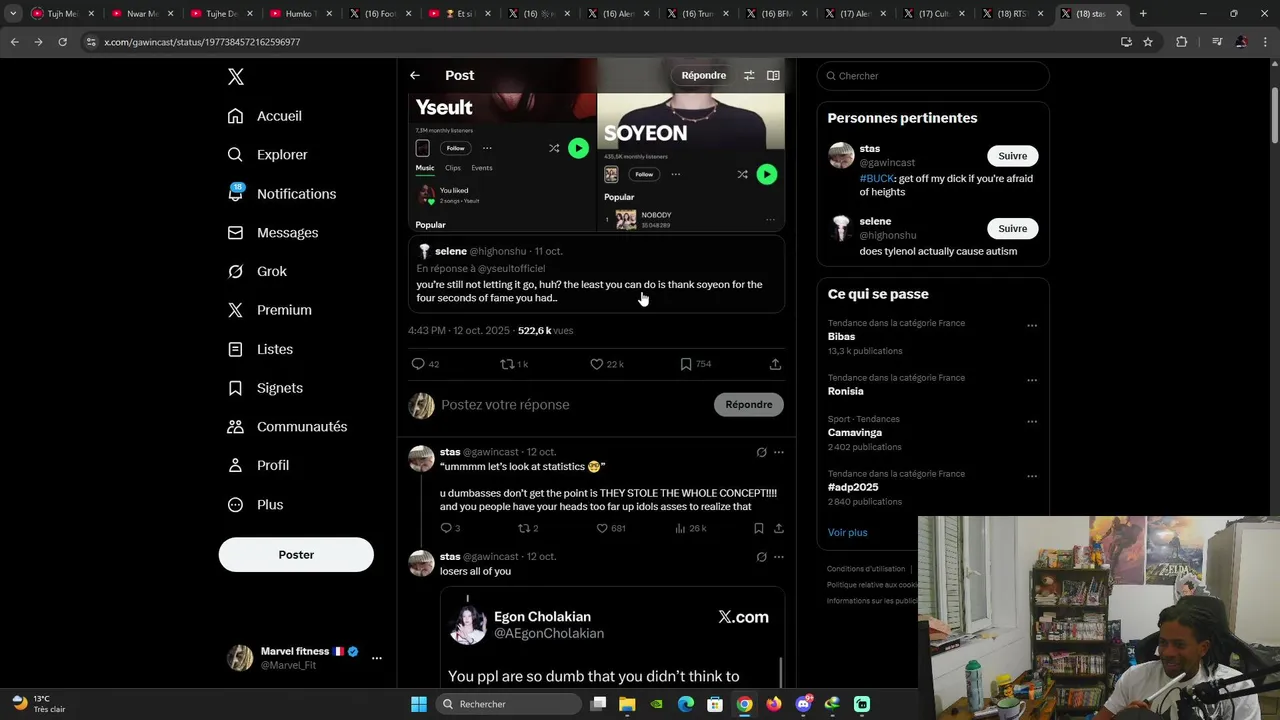Click Répondre button beside reply field
Image resolution: width=1280 pixels, height=720 pixels.
[x=749, y=405]
